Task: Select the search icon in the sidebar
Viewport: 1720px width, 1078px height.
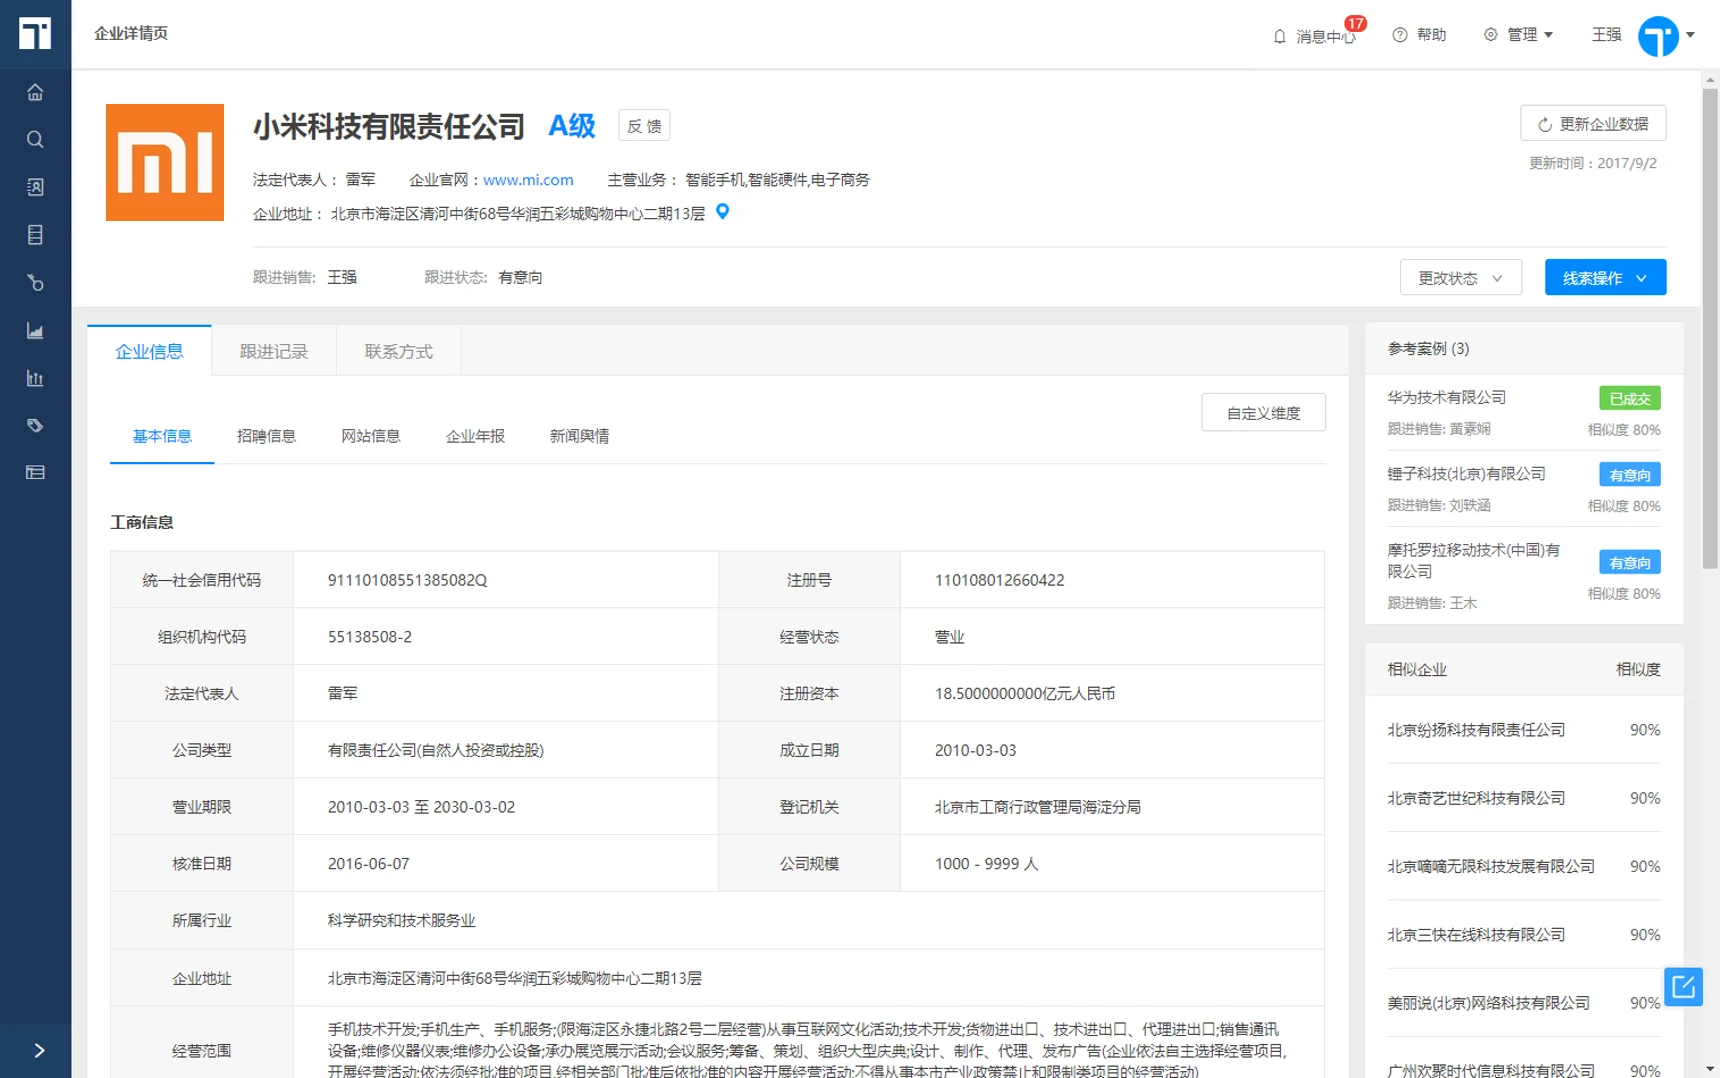Action: pos(36,139)
